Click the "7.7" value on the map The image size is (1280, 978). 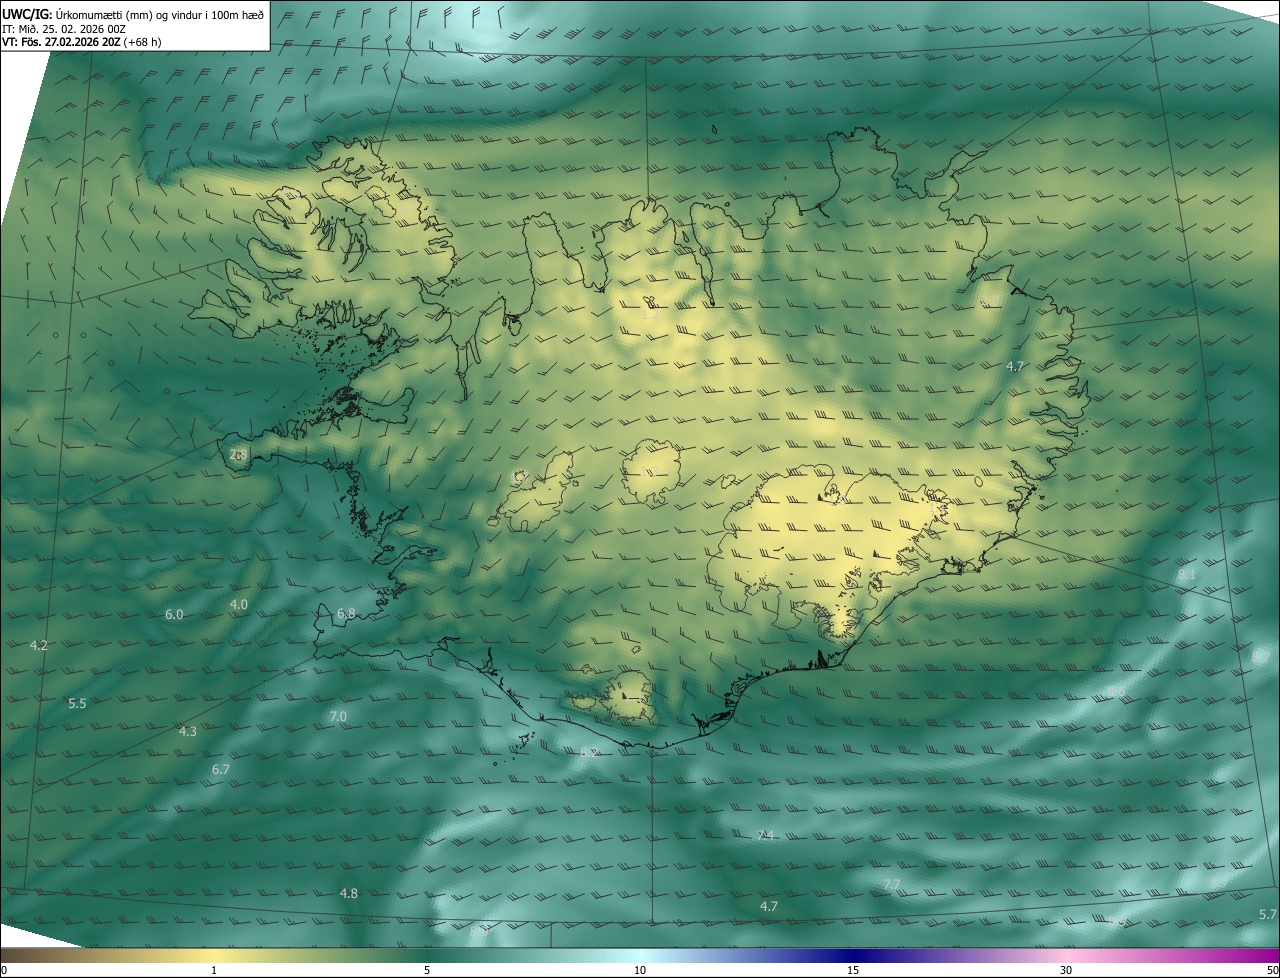(892, 884)
